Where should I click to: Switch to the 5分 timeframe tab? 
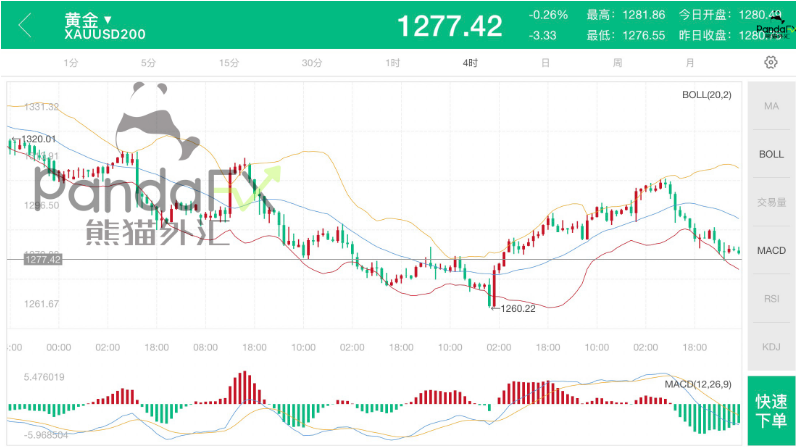pos(148,63)
